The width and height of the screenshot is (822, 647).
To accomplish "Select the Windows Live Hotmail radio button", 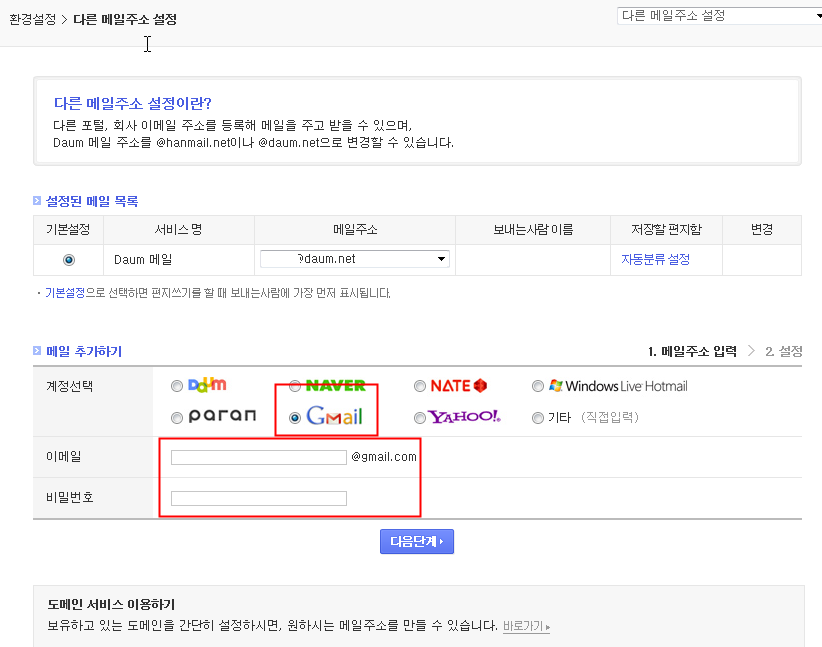I will tap(537, 386).
